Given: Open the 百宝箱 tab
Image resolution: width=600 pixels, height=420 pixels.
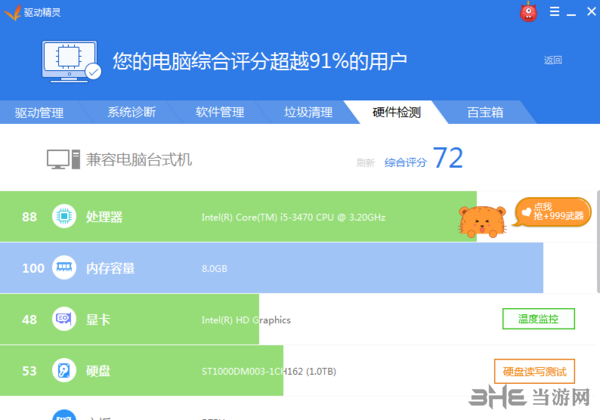Looking at the screenshot, I should click(485, 112).
